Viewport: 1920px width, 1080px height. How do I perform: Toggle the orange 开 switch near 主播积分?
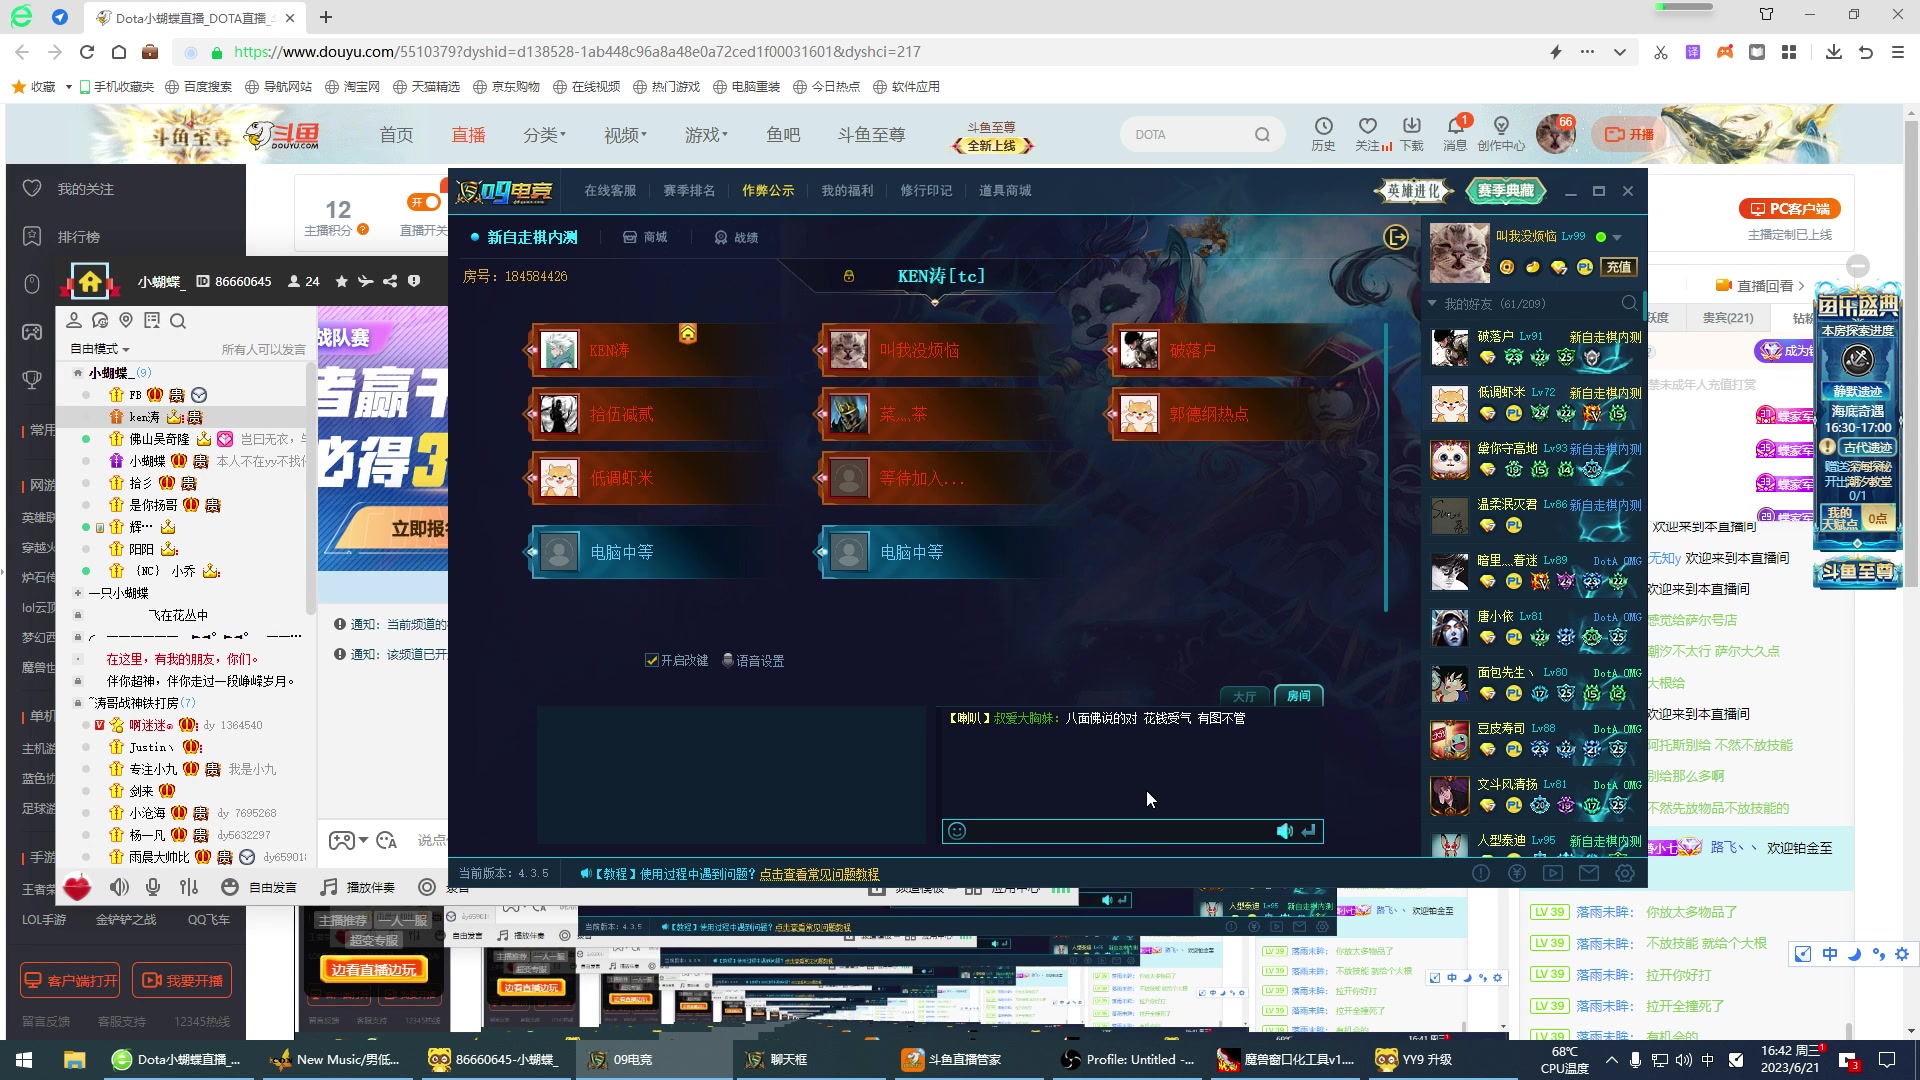[x=424, y=202]
